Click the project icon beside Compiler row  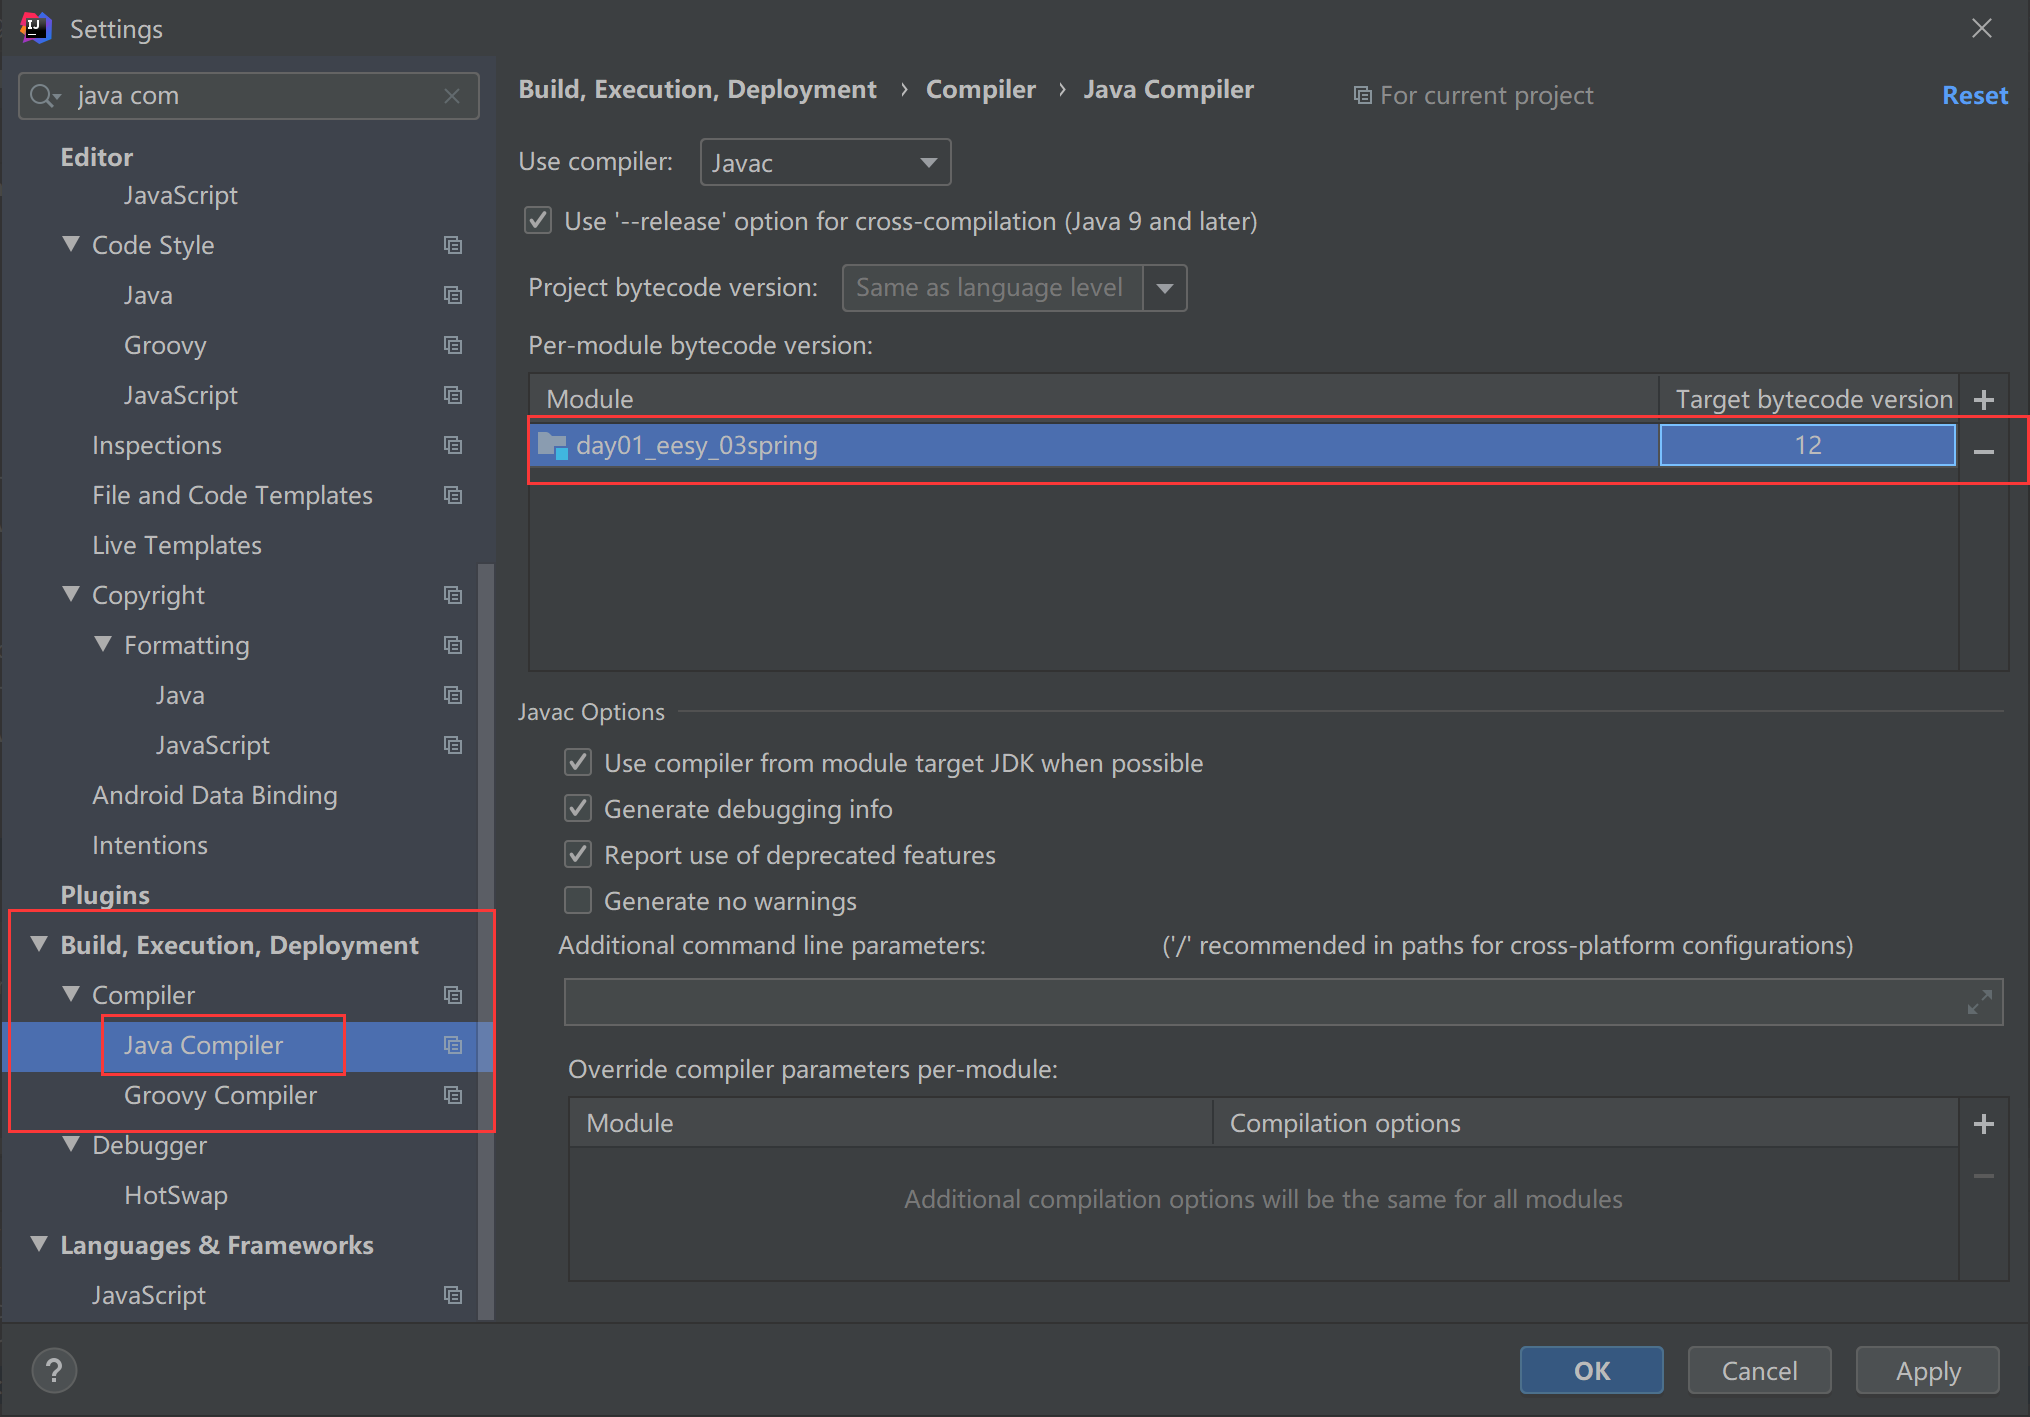click(453, 995)
